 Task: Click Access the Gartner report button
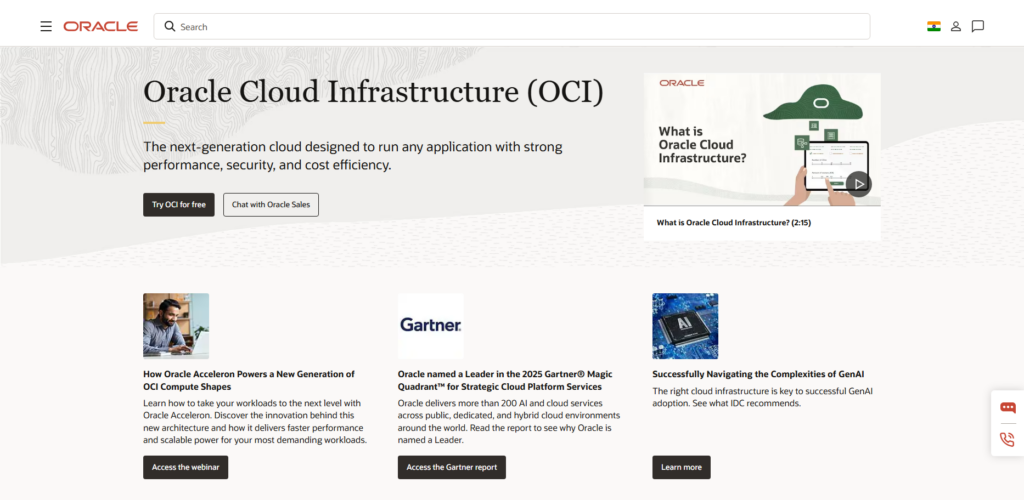tap(452, 467)
